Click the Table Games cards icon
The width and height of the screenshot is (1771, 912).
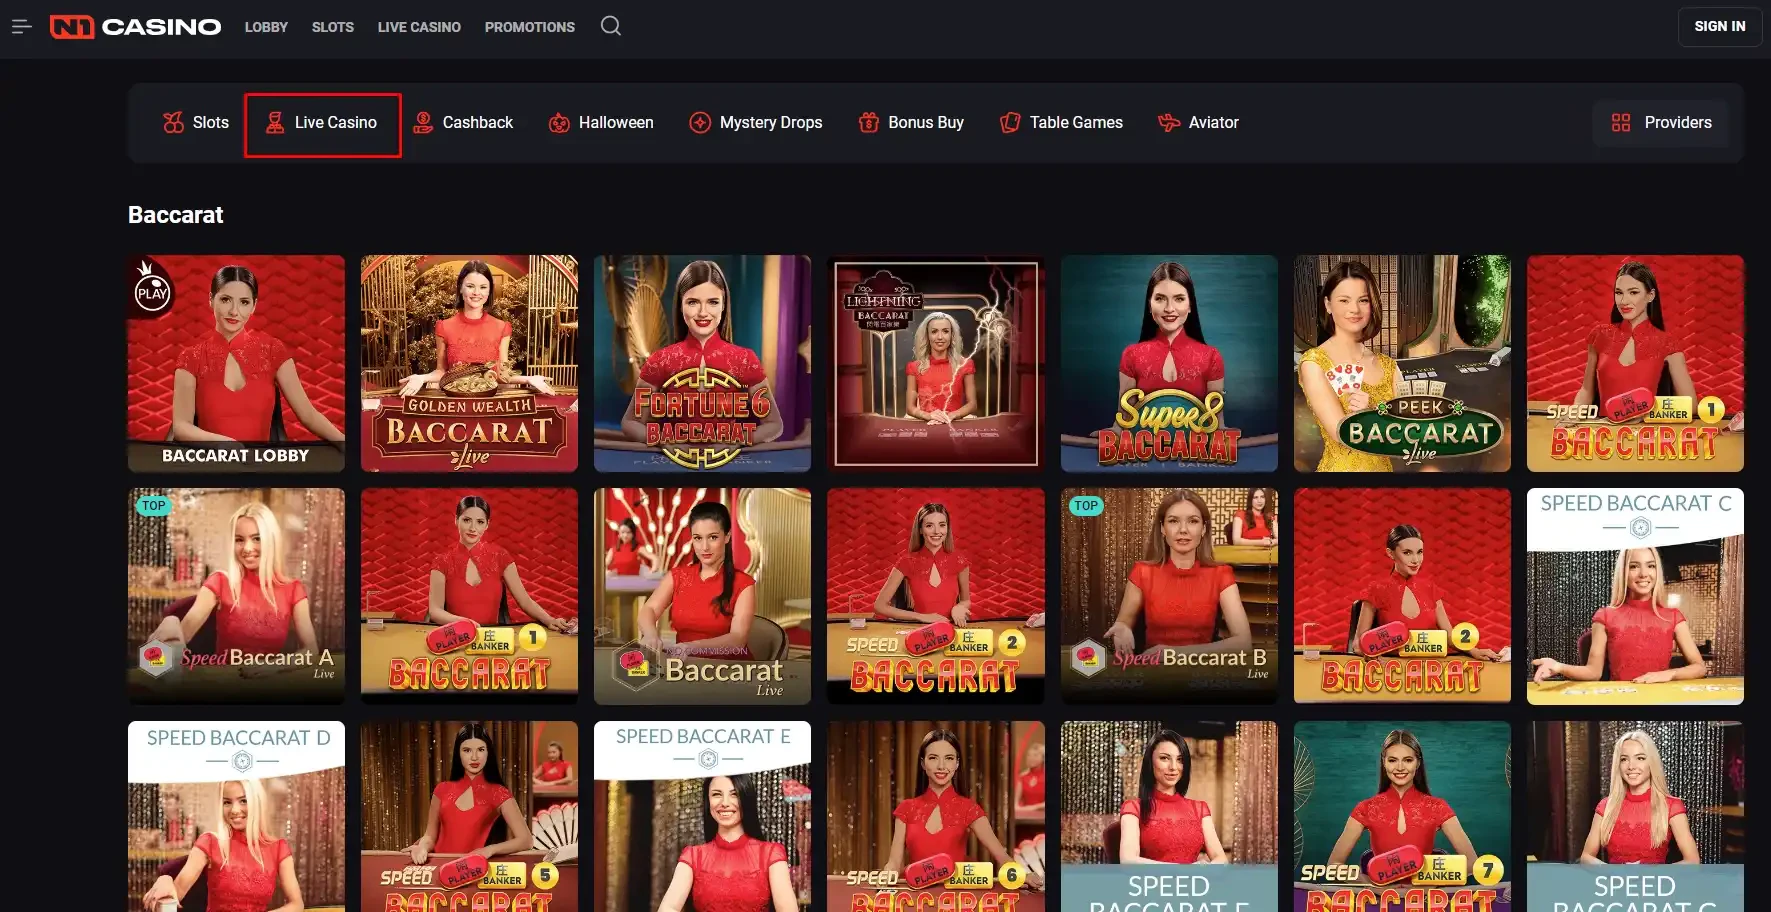[x=1010, y=123]
